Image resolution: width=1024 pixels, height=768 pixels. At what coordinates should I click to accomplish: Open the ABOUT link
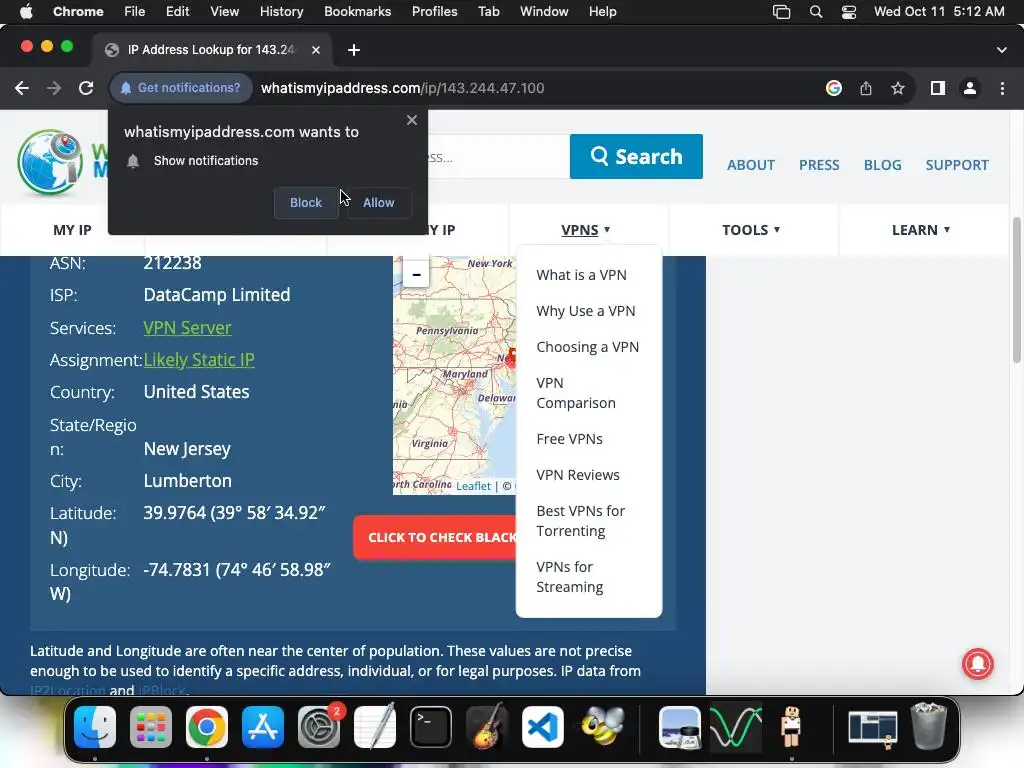coord(751,165)
